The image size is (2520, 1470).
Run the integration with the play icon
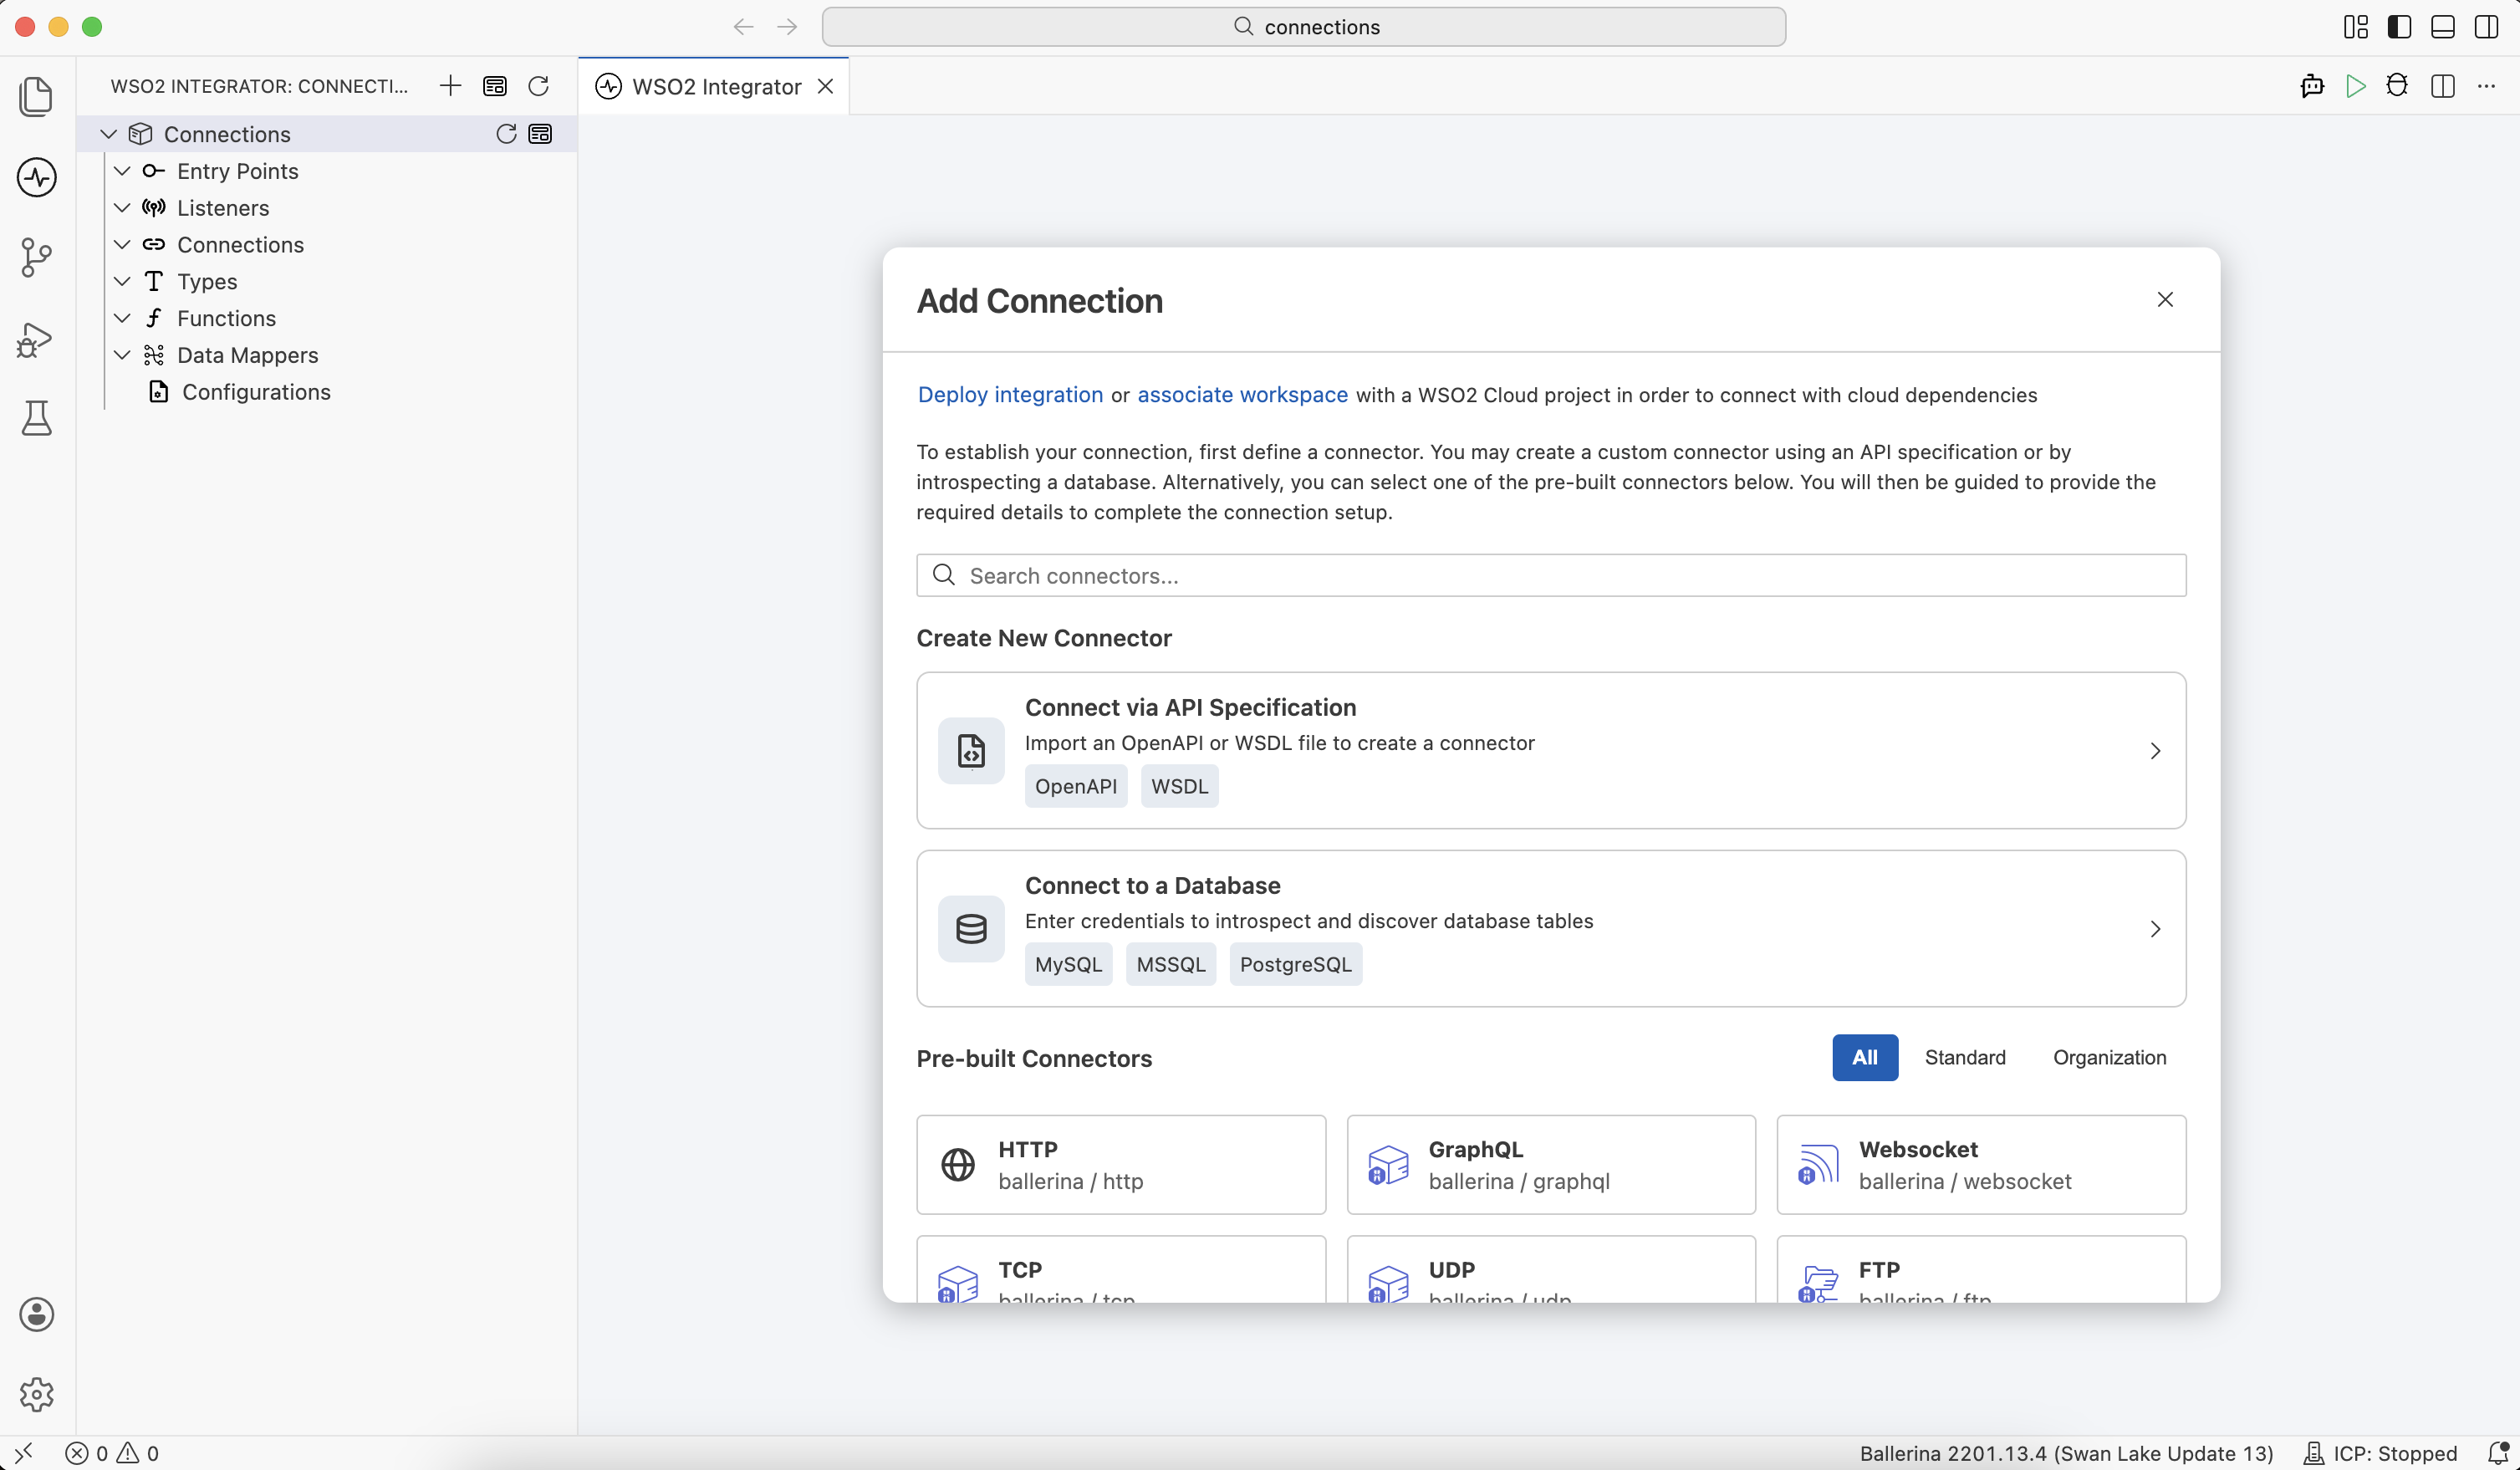(2356, 86)
